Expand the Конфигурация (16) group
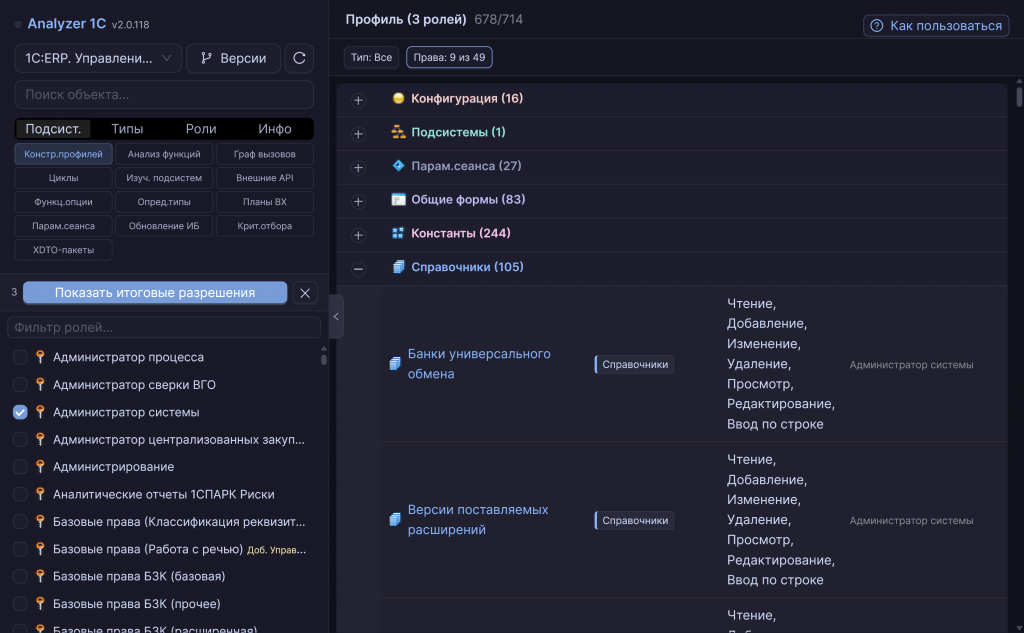Image resolution: width=1024 pixels, height=633 pixels. click(x=358, y=100)
